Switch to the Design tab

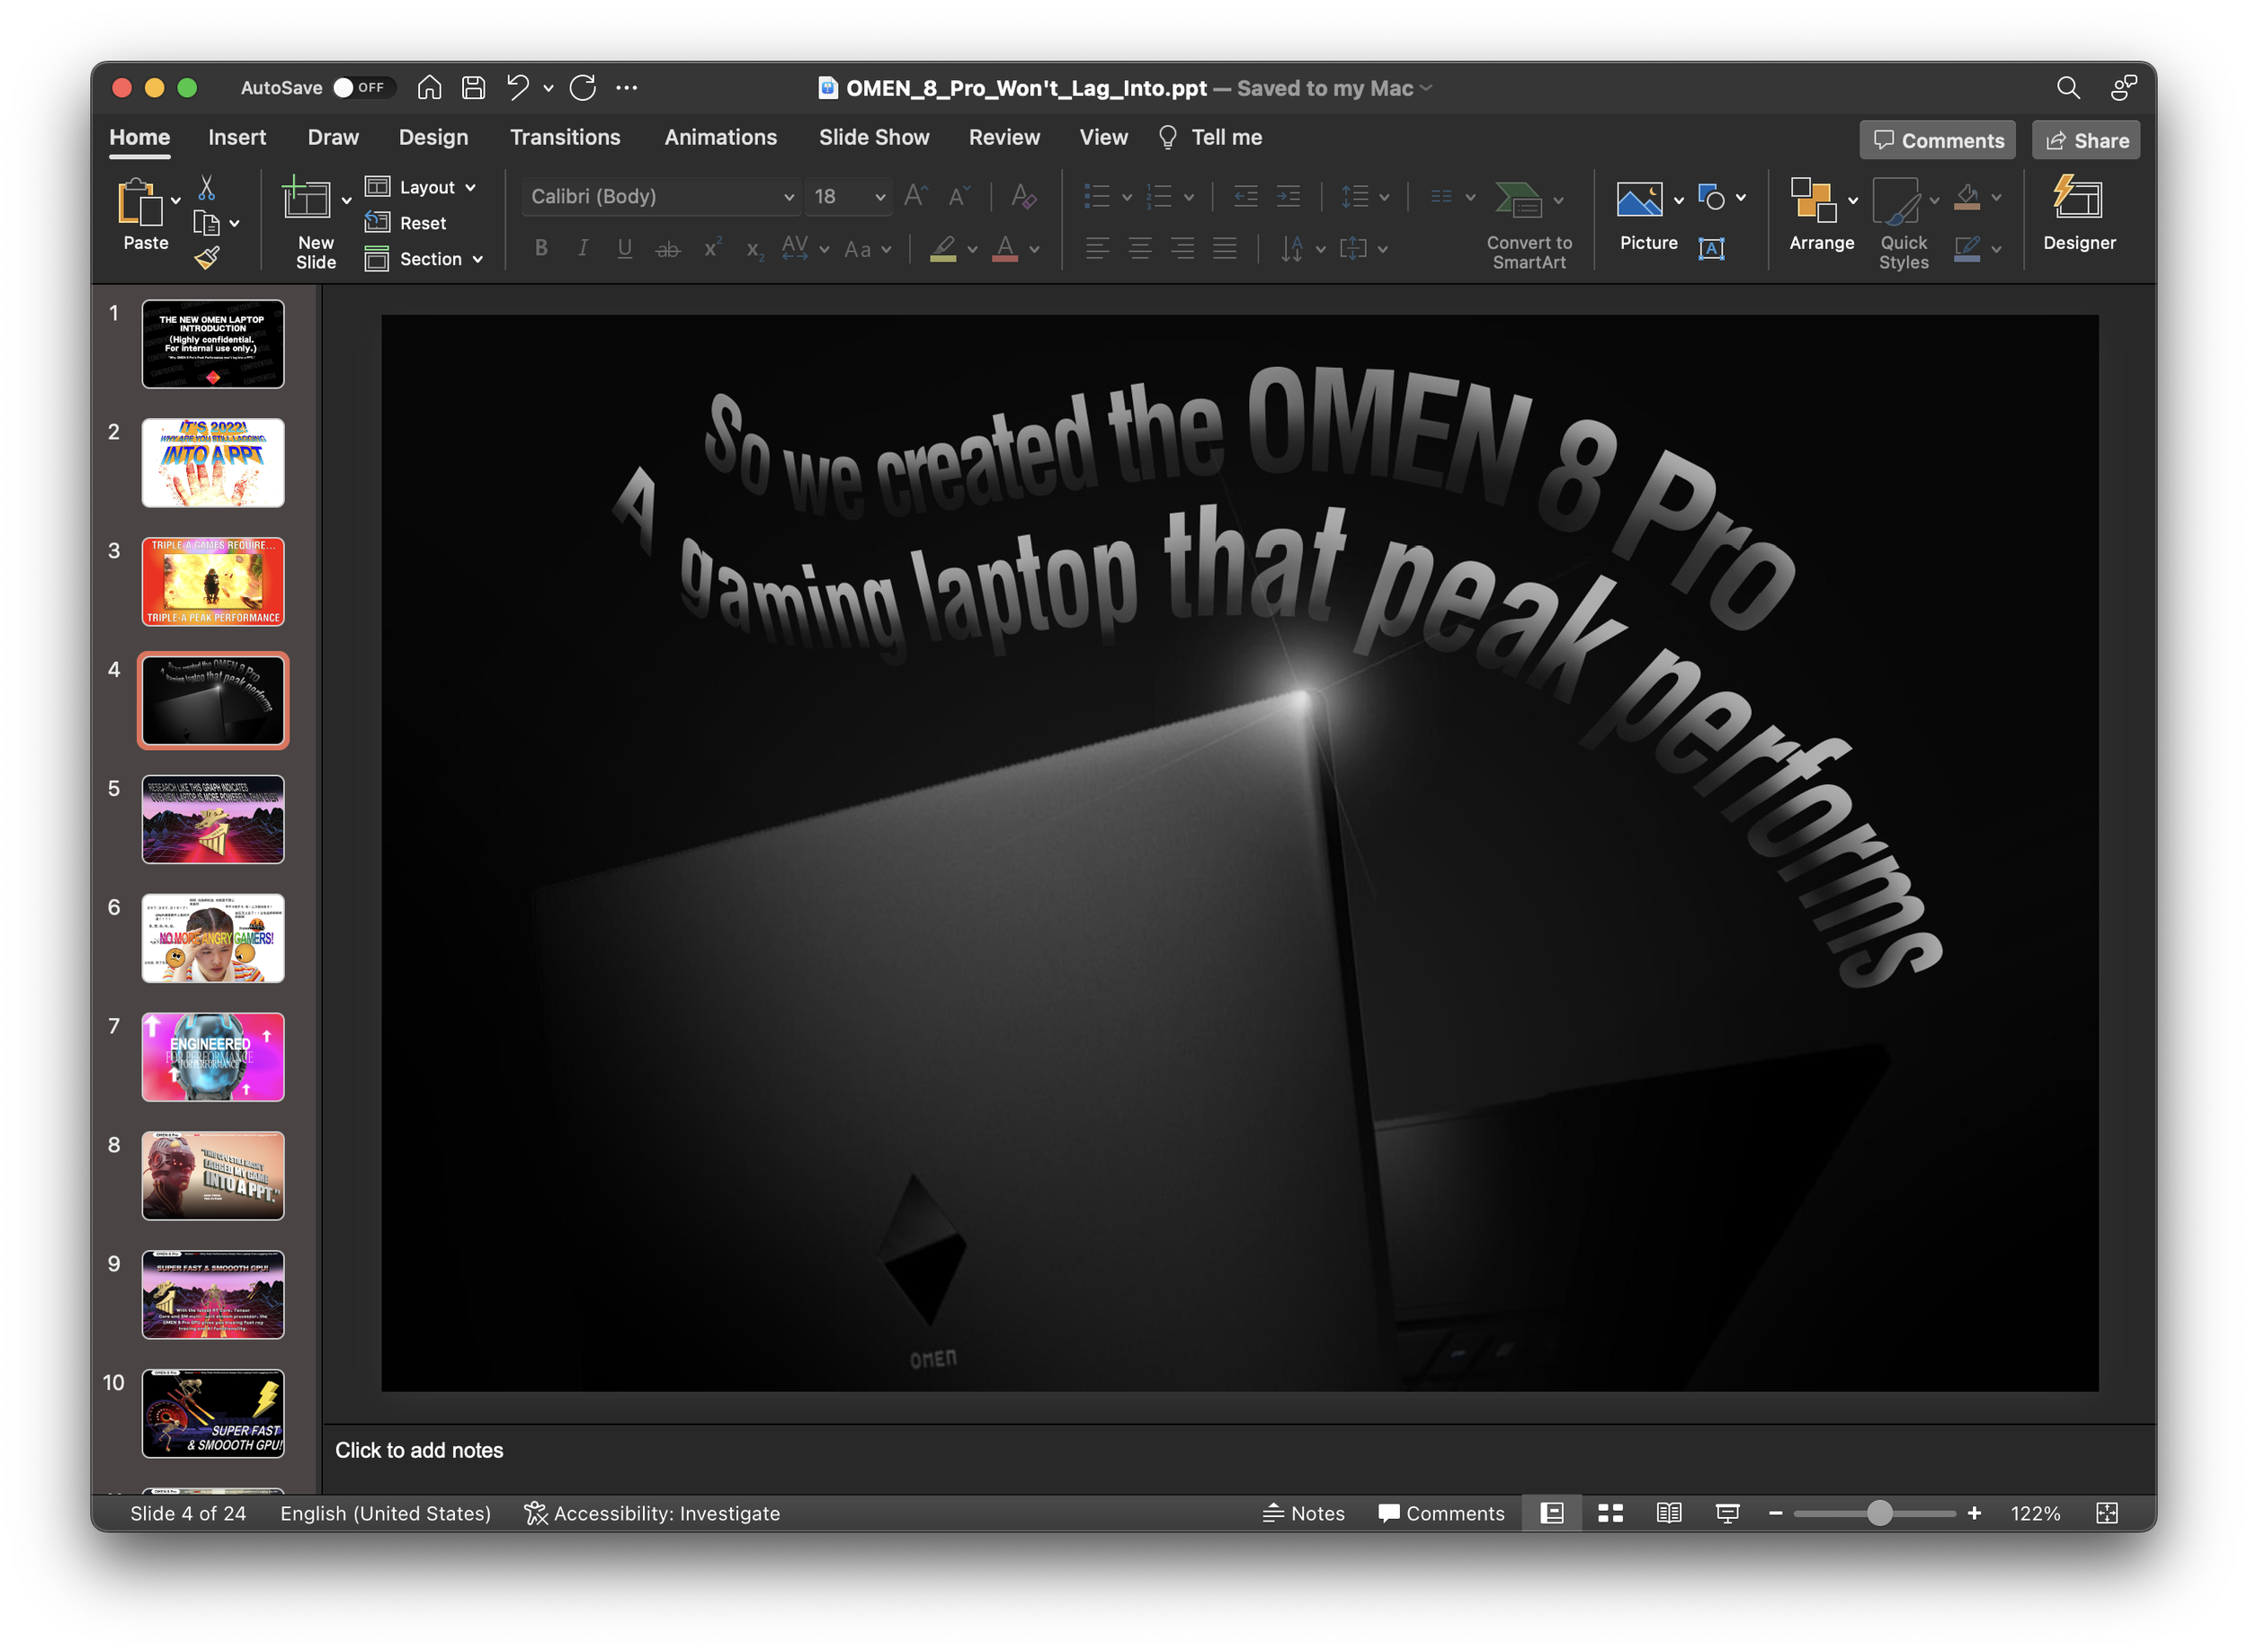tap(433, 138)
